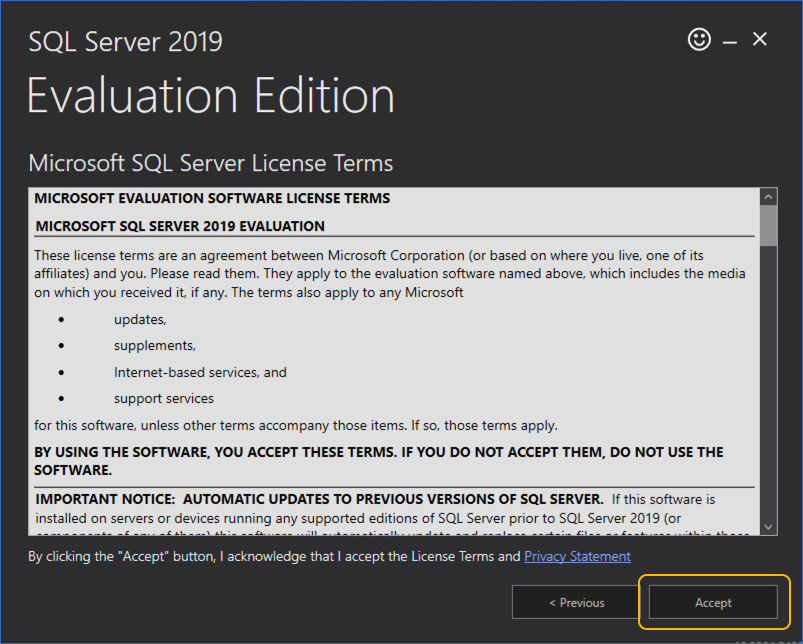Click the paragraph beginning 'These license terms are'
This screenshot has height=644, width=803.
(390, 274)
